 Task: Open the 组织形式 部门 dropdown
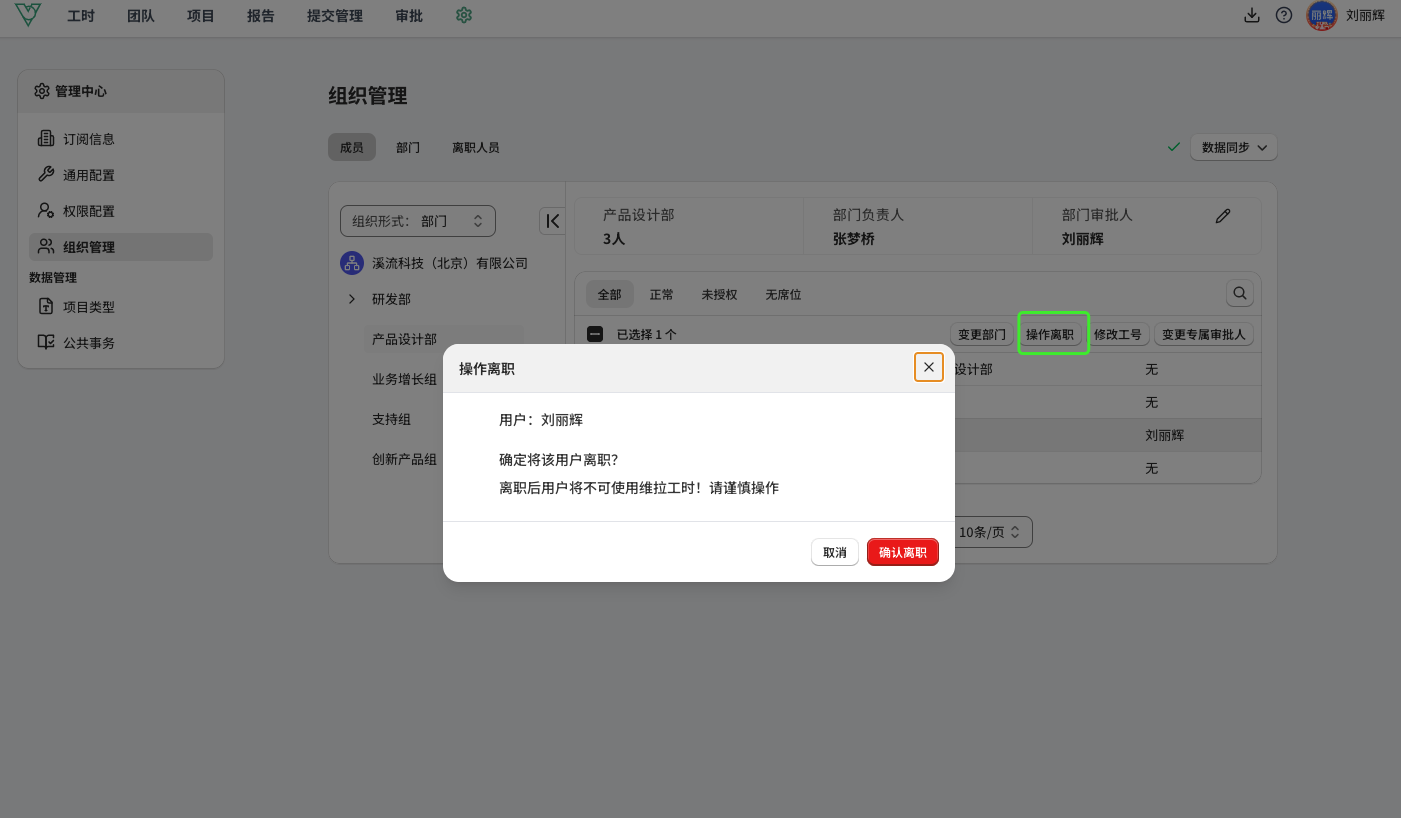click(418, 221)
